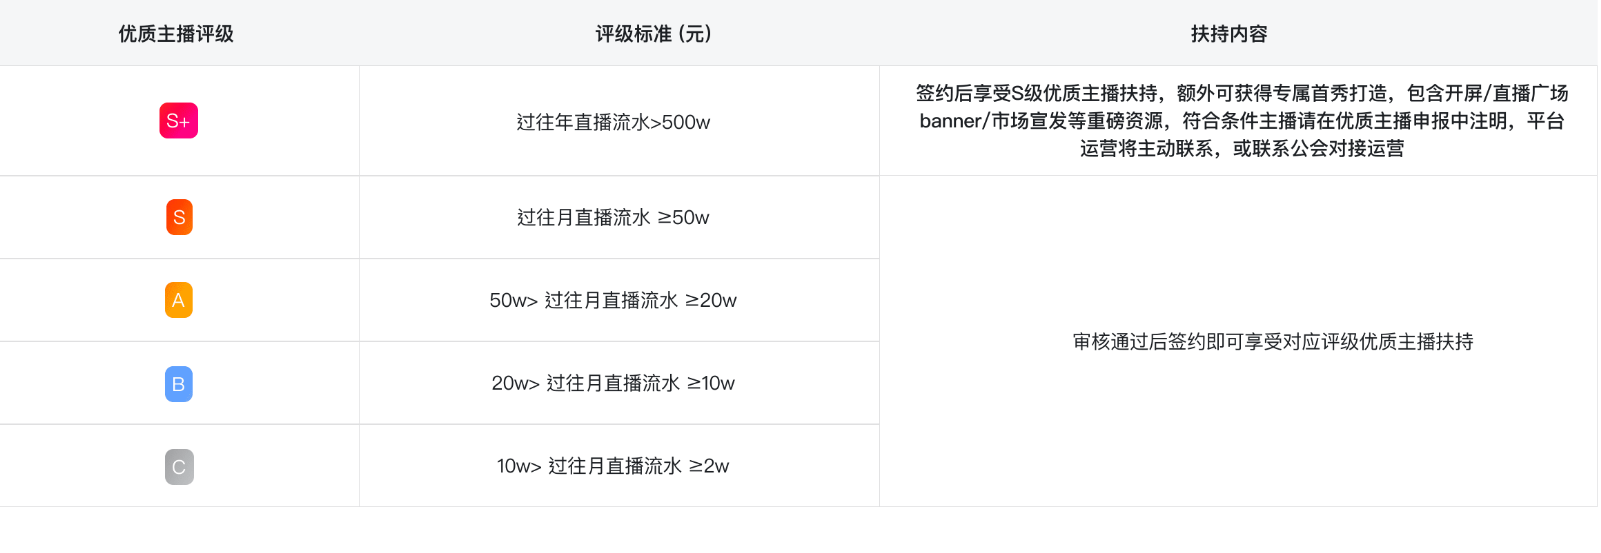Screen dimensions: 1601x553
Task: Click the 审核通过后签约即可享受对应评级 support text
Action: point(1272,342)
